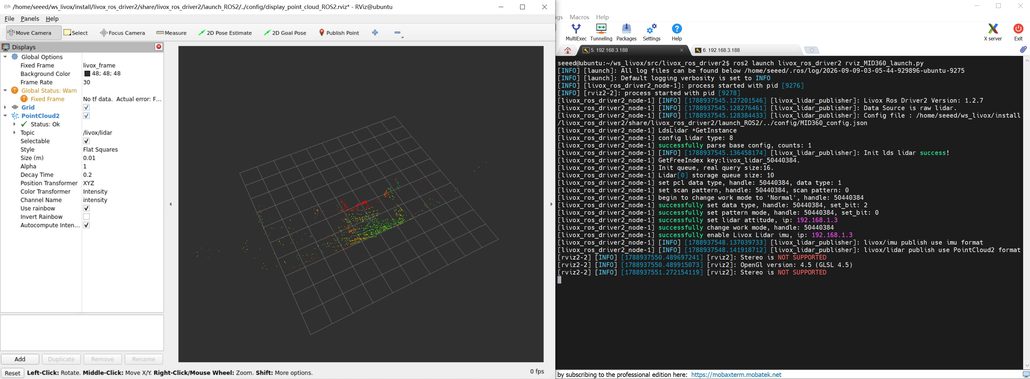Click the Global Status warning icon
The image size is (1030, 379).
coord(15,91)
